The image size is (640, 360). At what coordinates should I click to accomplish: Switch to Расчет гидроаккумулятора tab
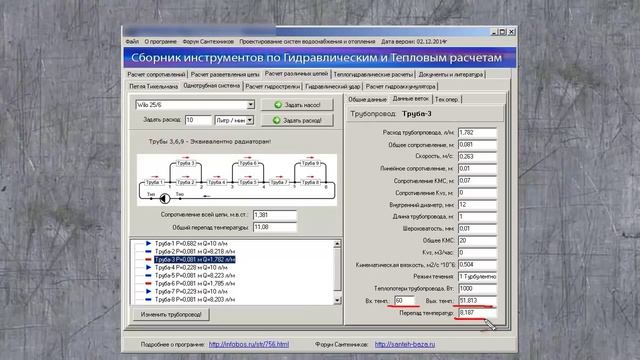[x=401, y=87]
